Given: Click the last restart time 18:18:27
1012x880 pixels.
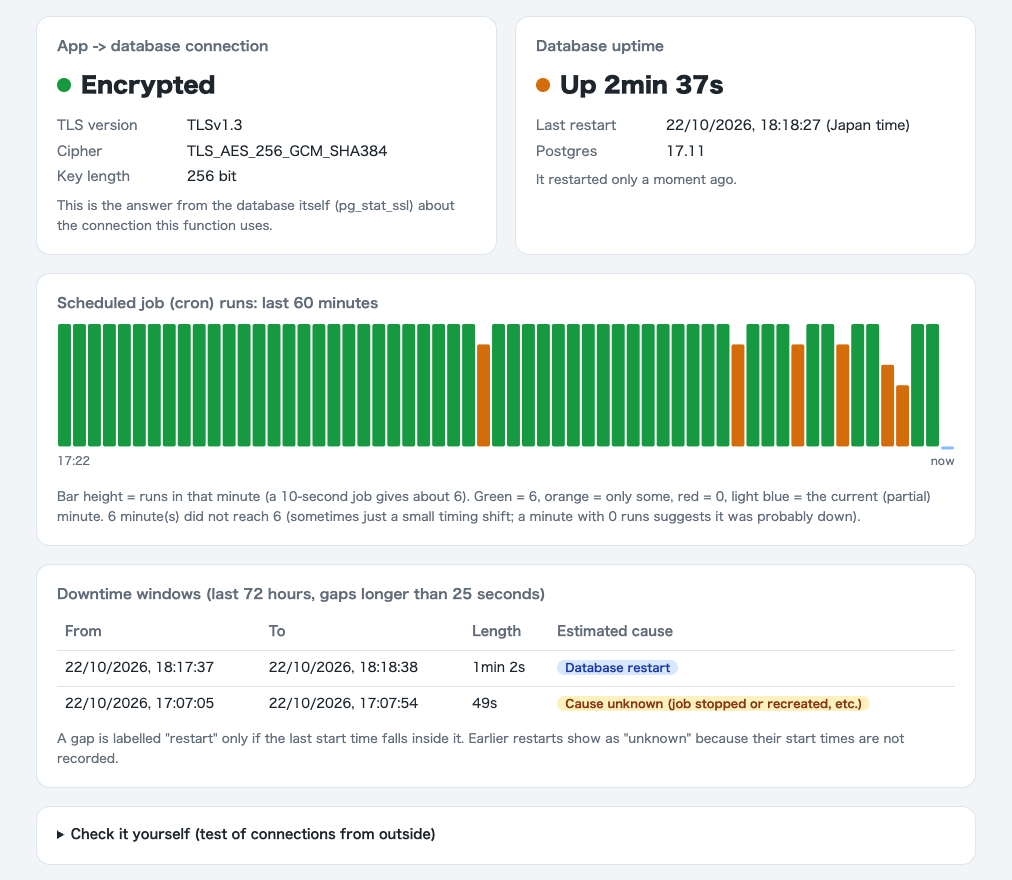Looking at the screenshot, I should [787, 125].
